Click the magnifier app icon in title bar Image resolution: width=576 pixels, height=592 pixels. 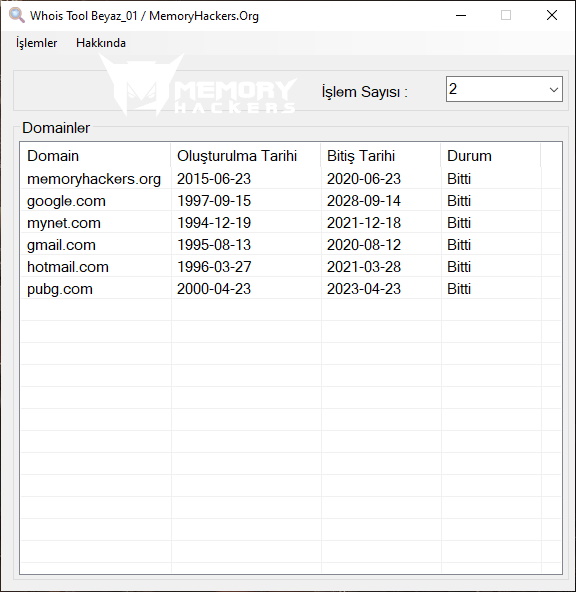click(x=17, y=15)
